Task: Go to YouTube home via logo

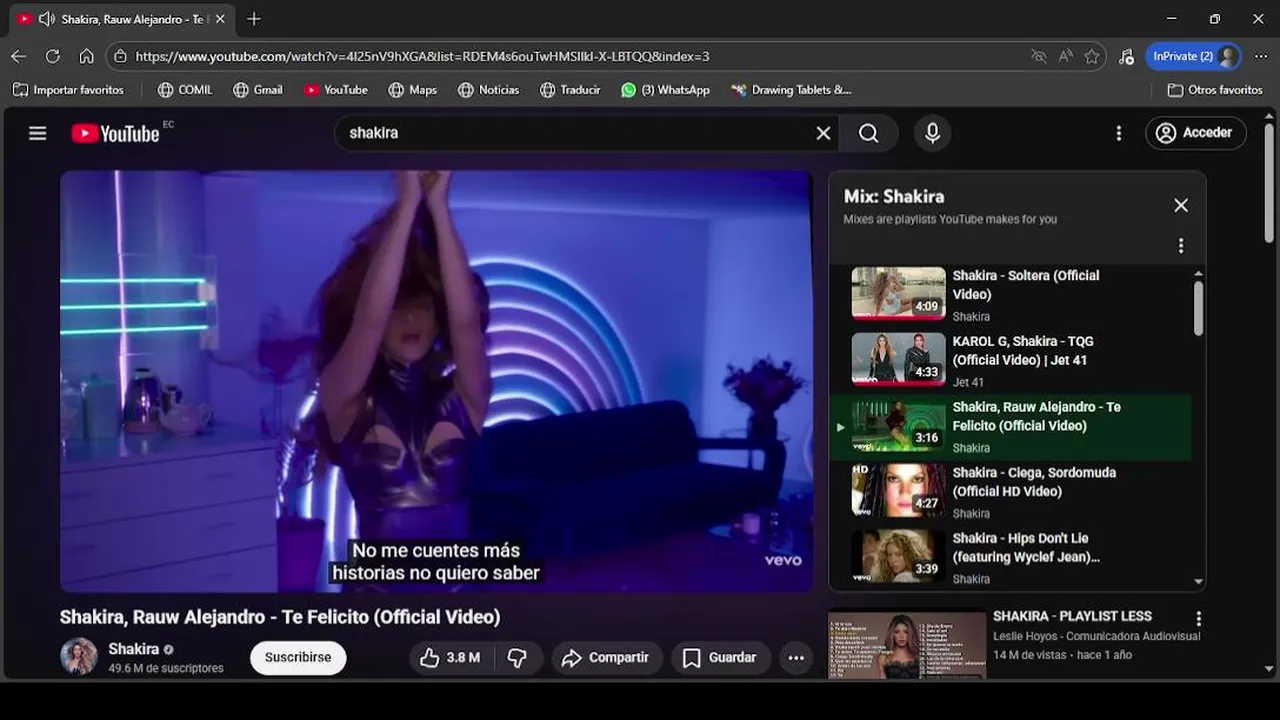Action: coord(115,133)
